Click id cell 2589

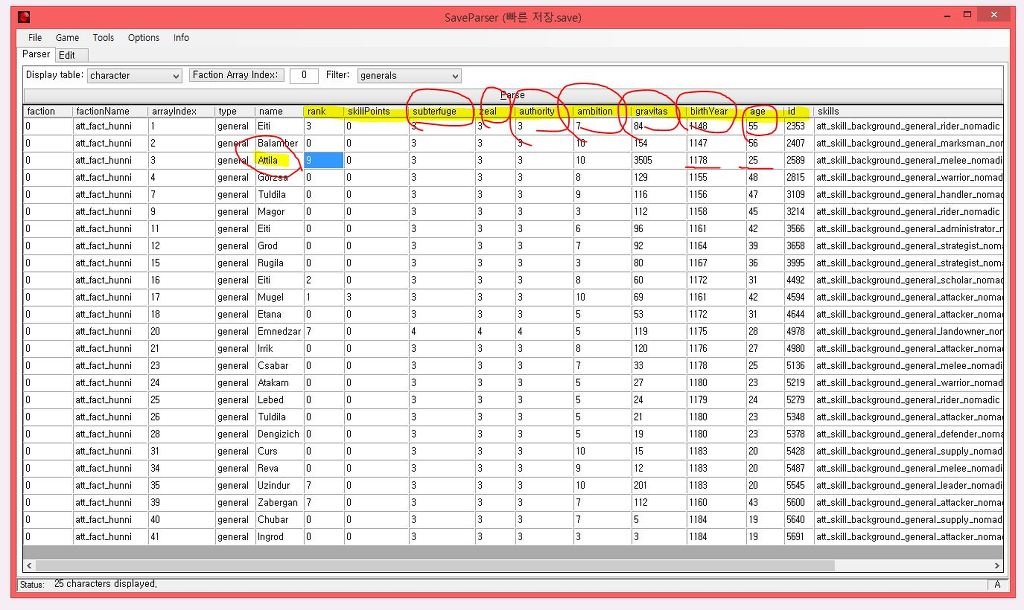pos(798,160)
